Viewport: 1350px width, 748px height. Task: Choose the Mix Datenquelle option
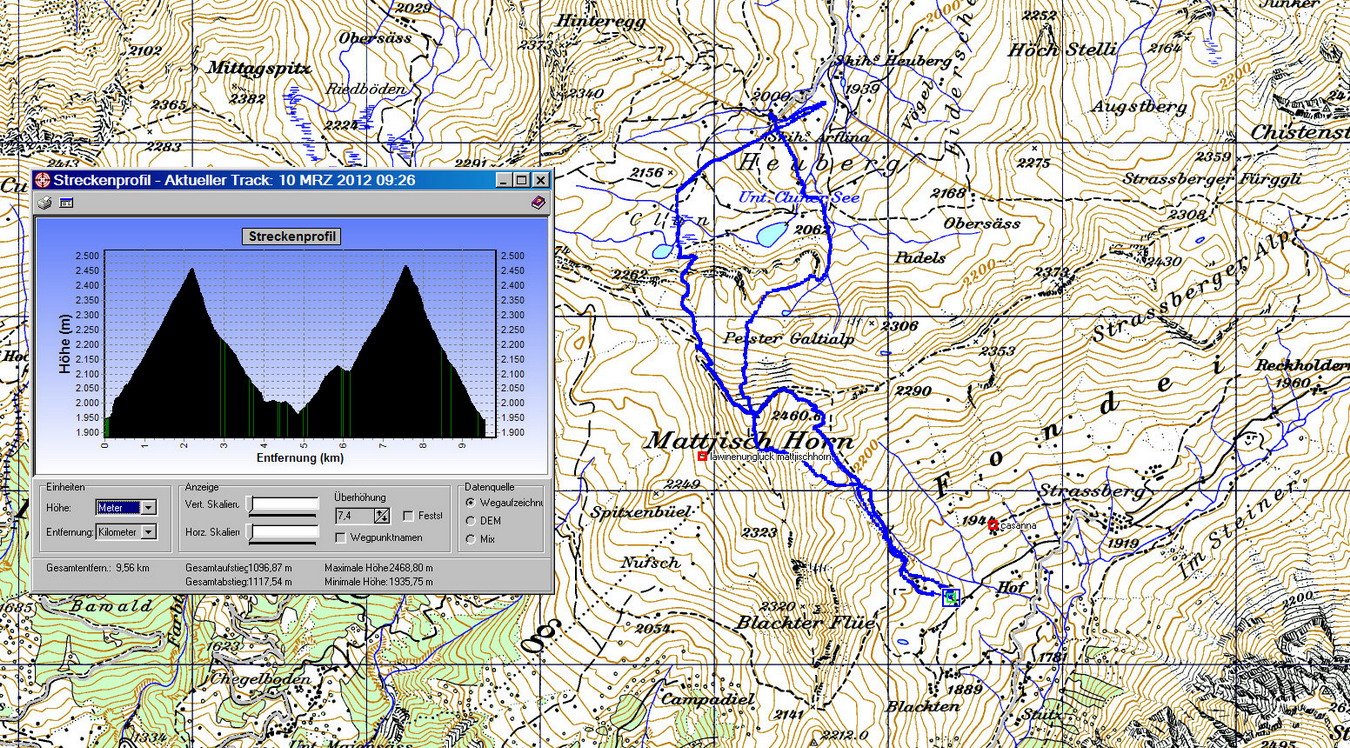471,539
